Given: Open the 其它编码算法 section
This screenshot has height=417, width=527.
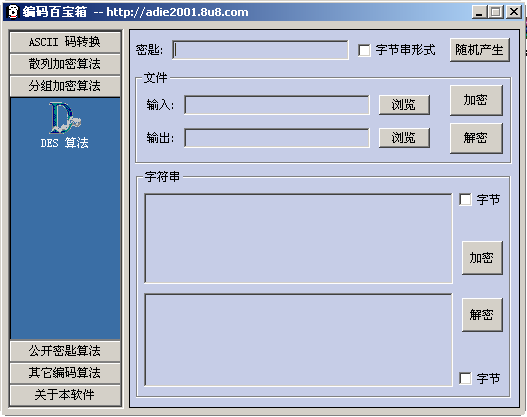Looking at the screenshot, I should (x=65, y=373).
